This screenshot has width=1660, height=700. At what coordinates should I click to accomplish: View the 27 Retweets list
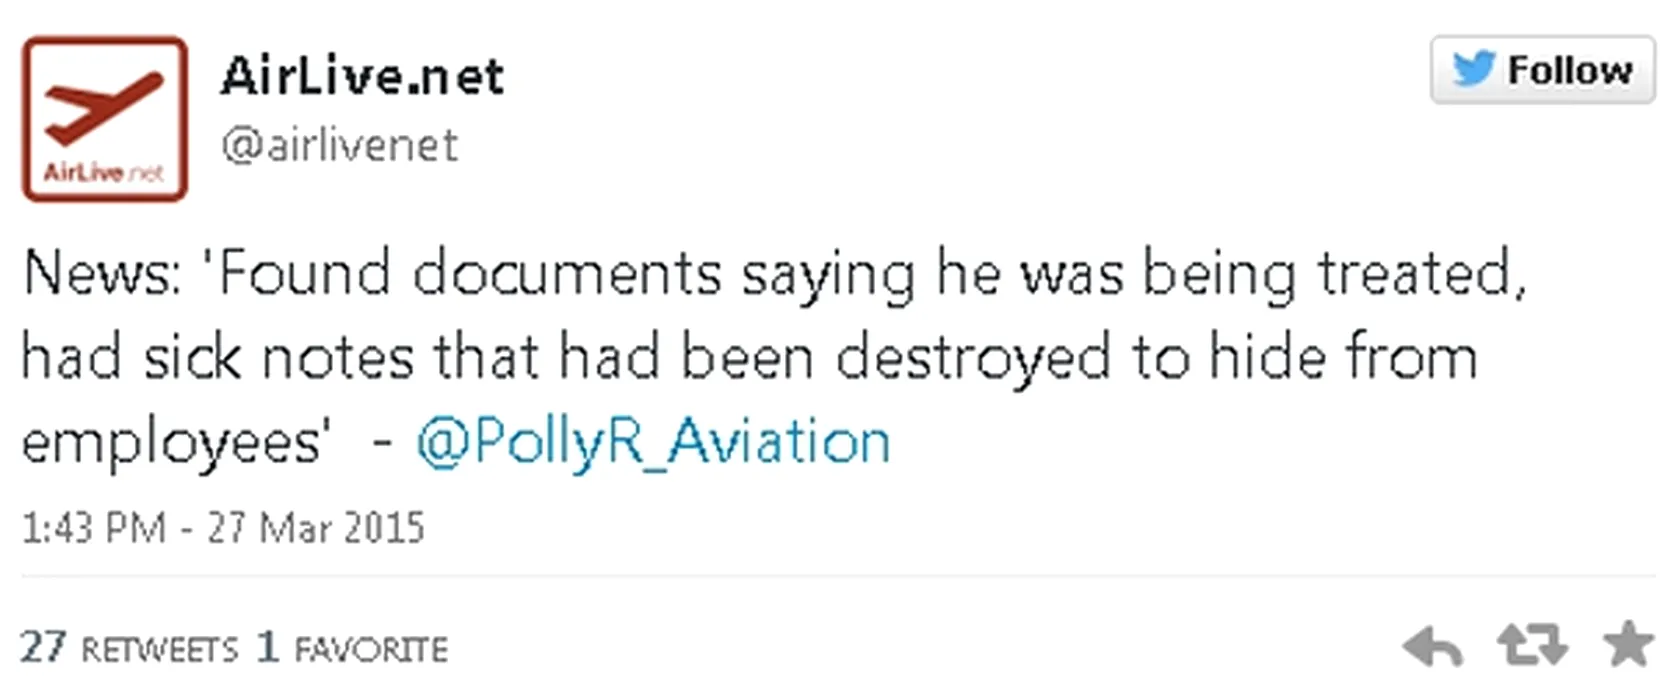(129, 648)
